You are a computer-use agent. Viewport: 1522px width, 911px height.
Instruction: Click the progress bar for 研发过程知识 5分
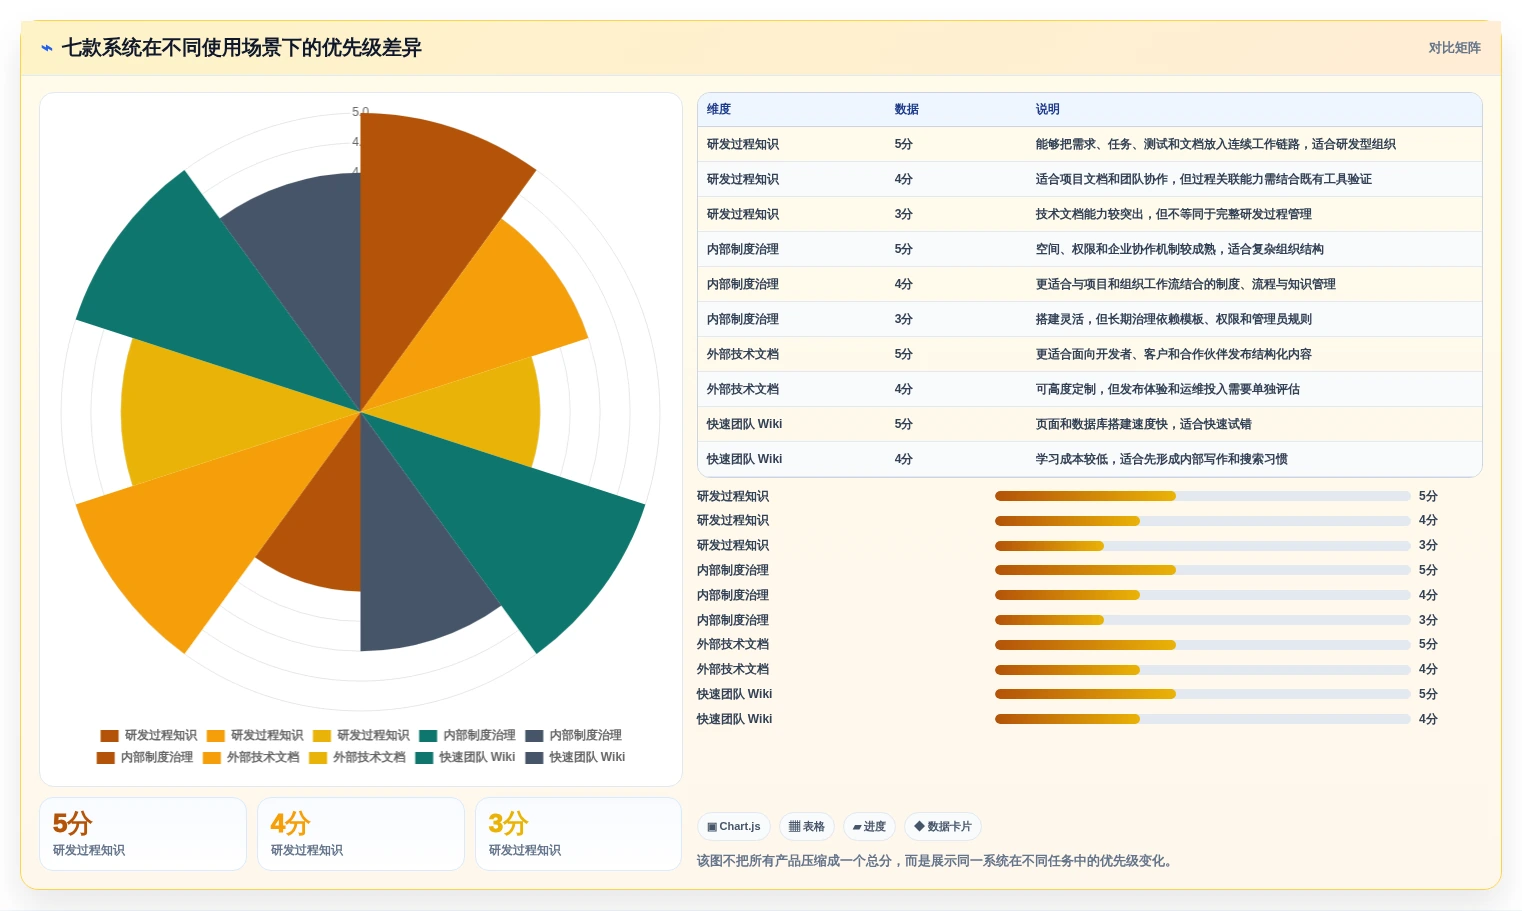[x=1203, y=496]
